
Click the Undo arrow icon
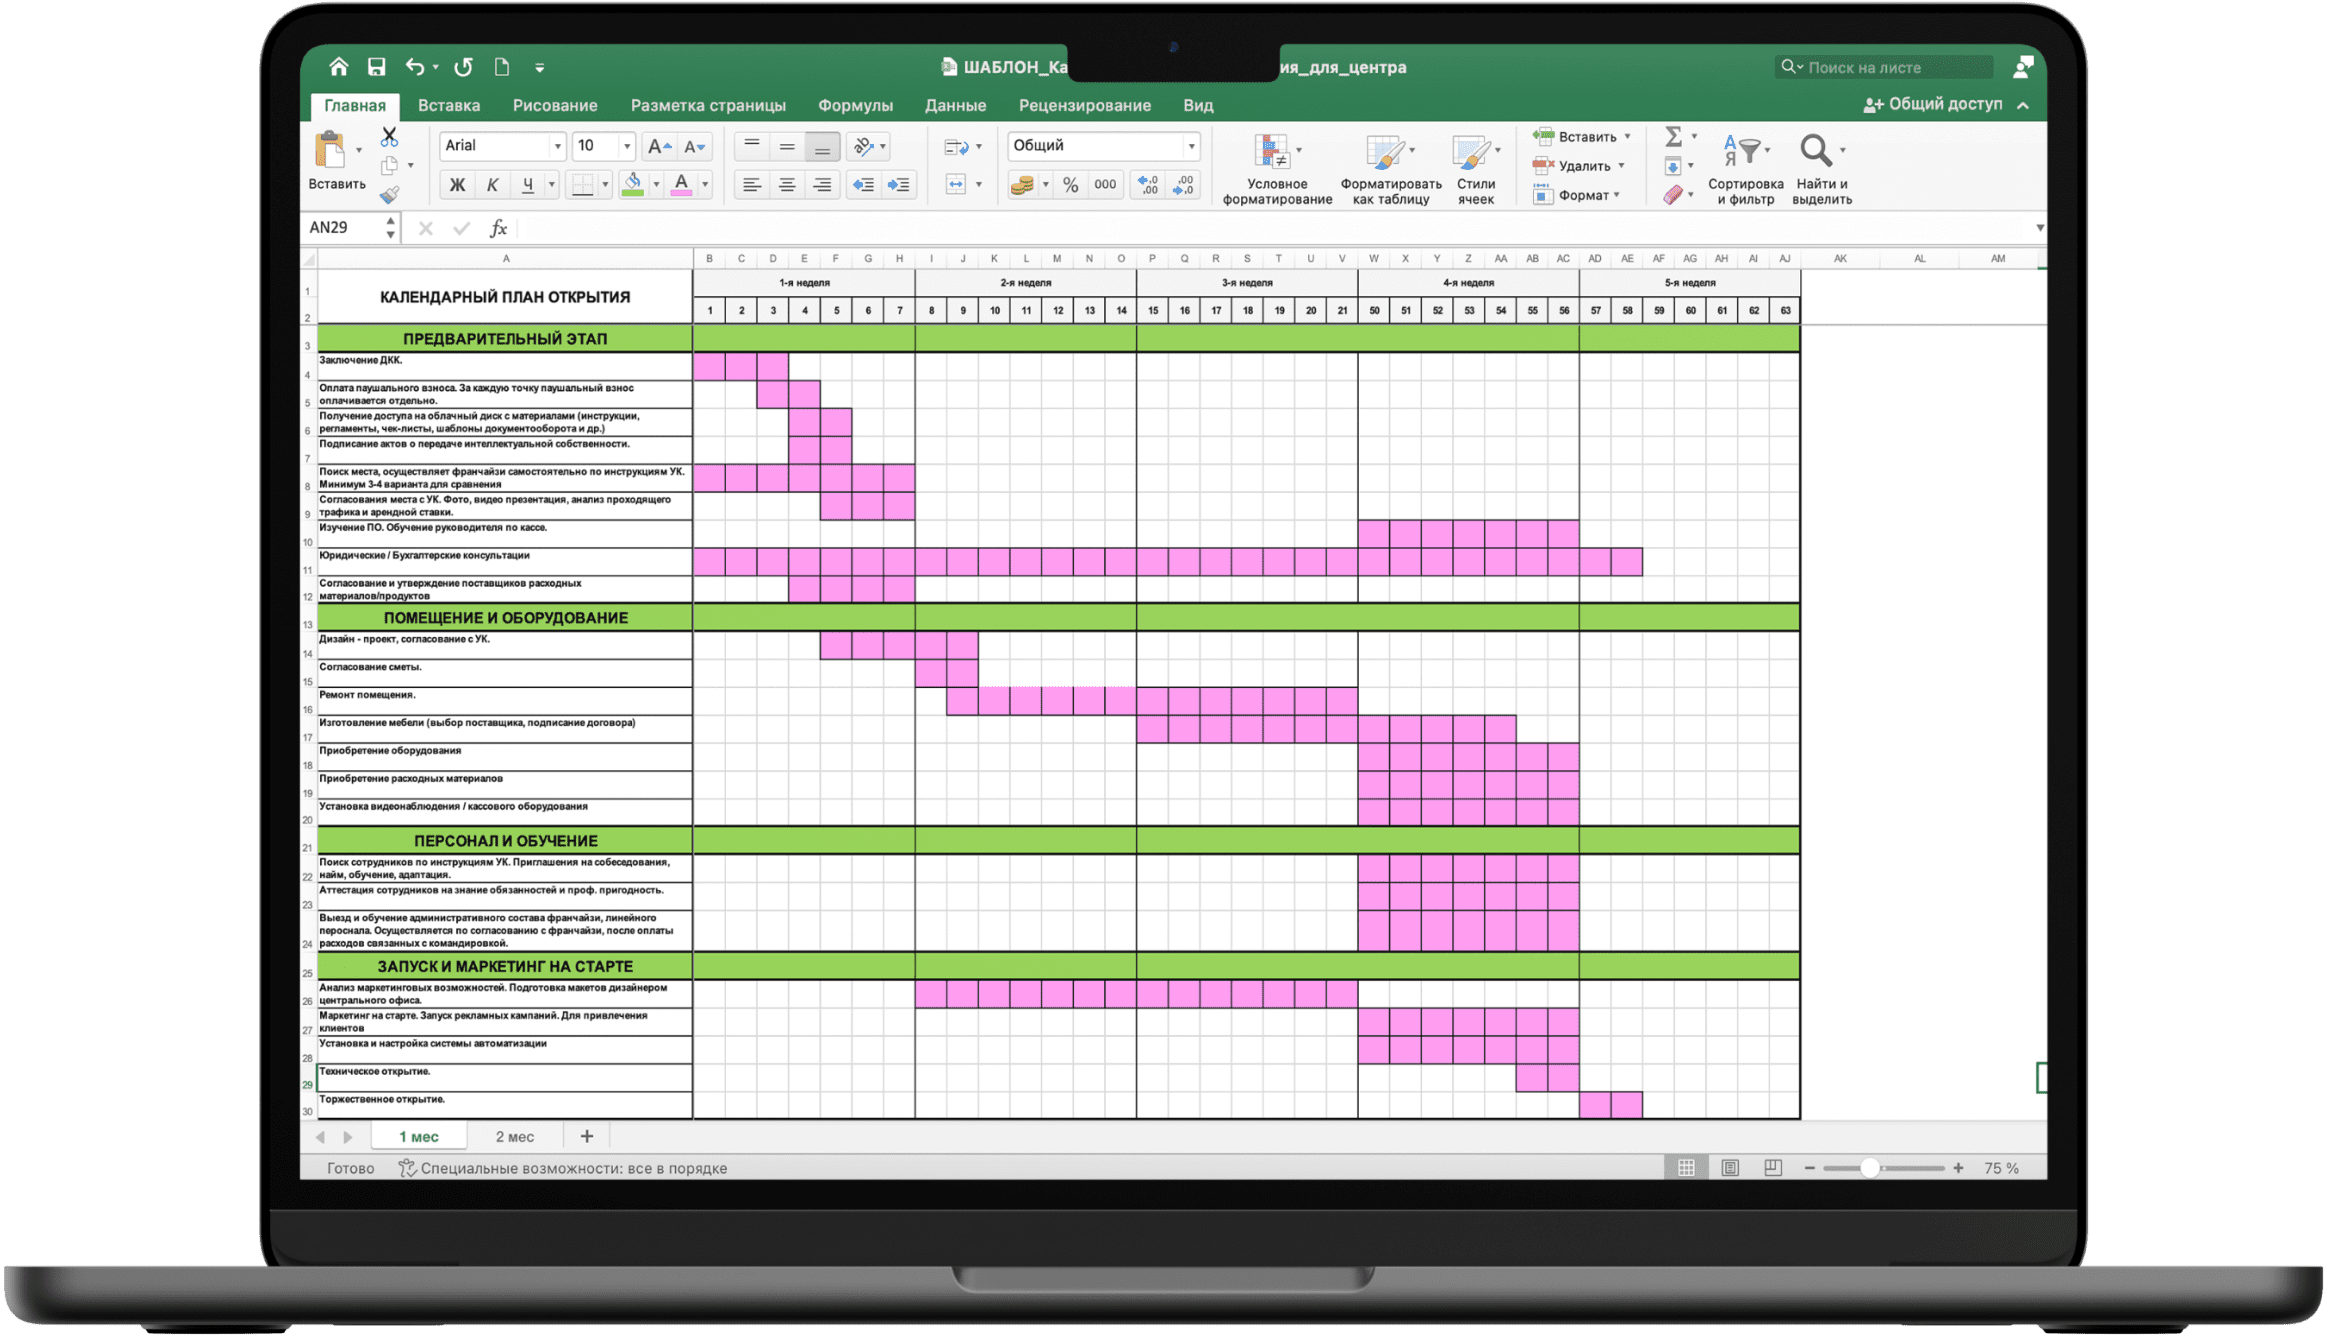pyautogui.click(x=414, y=67)
